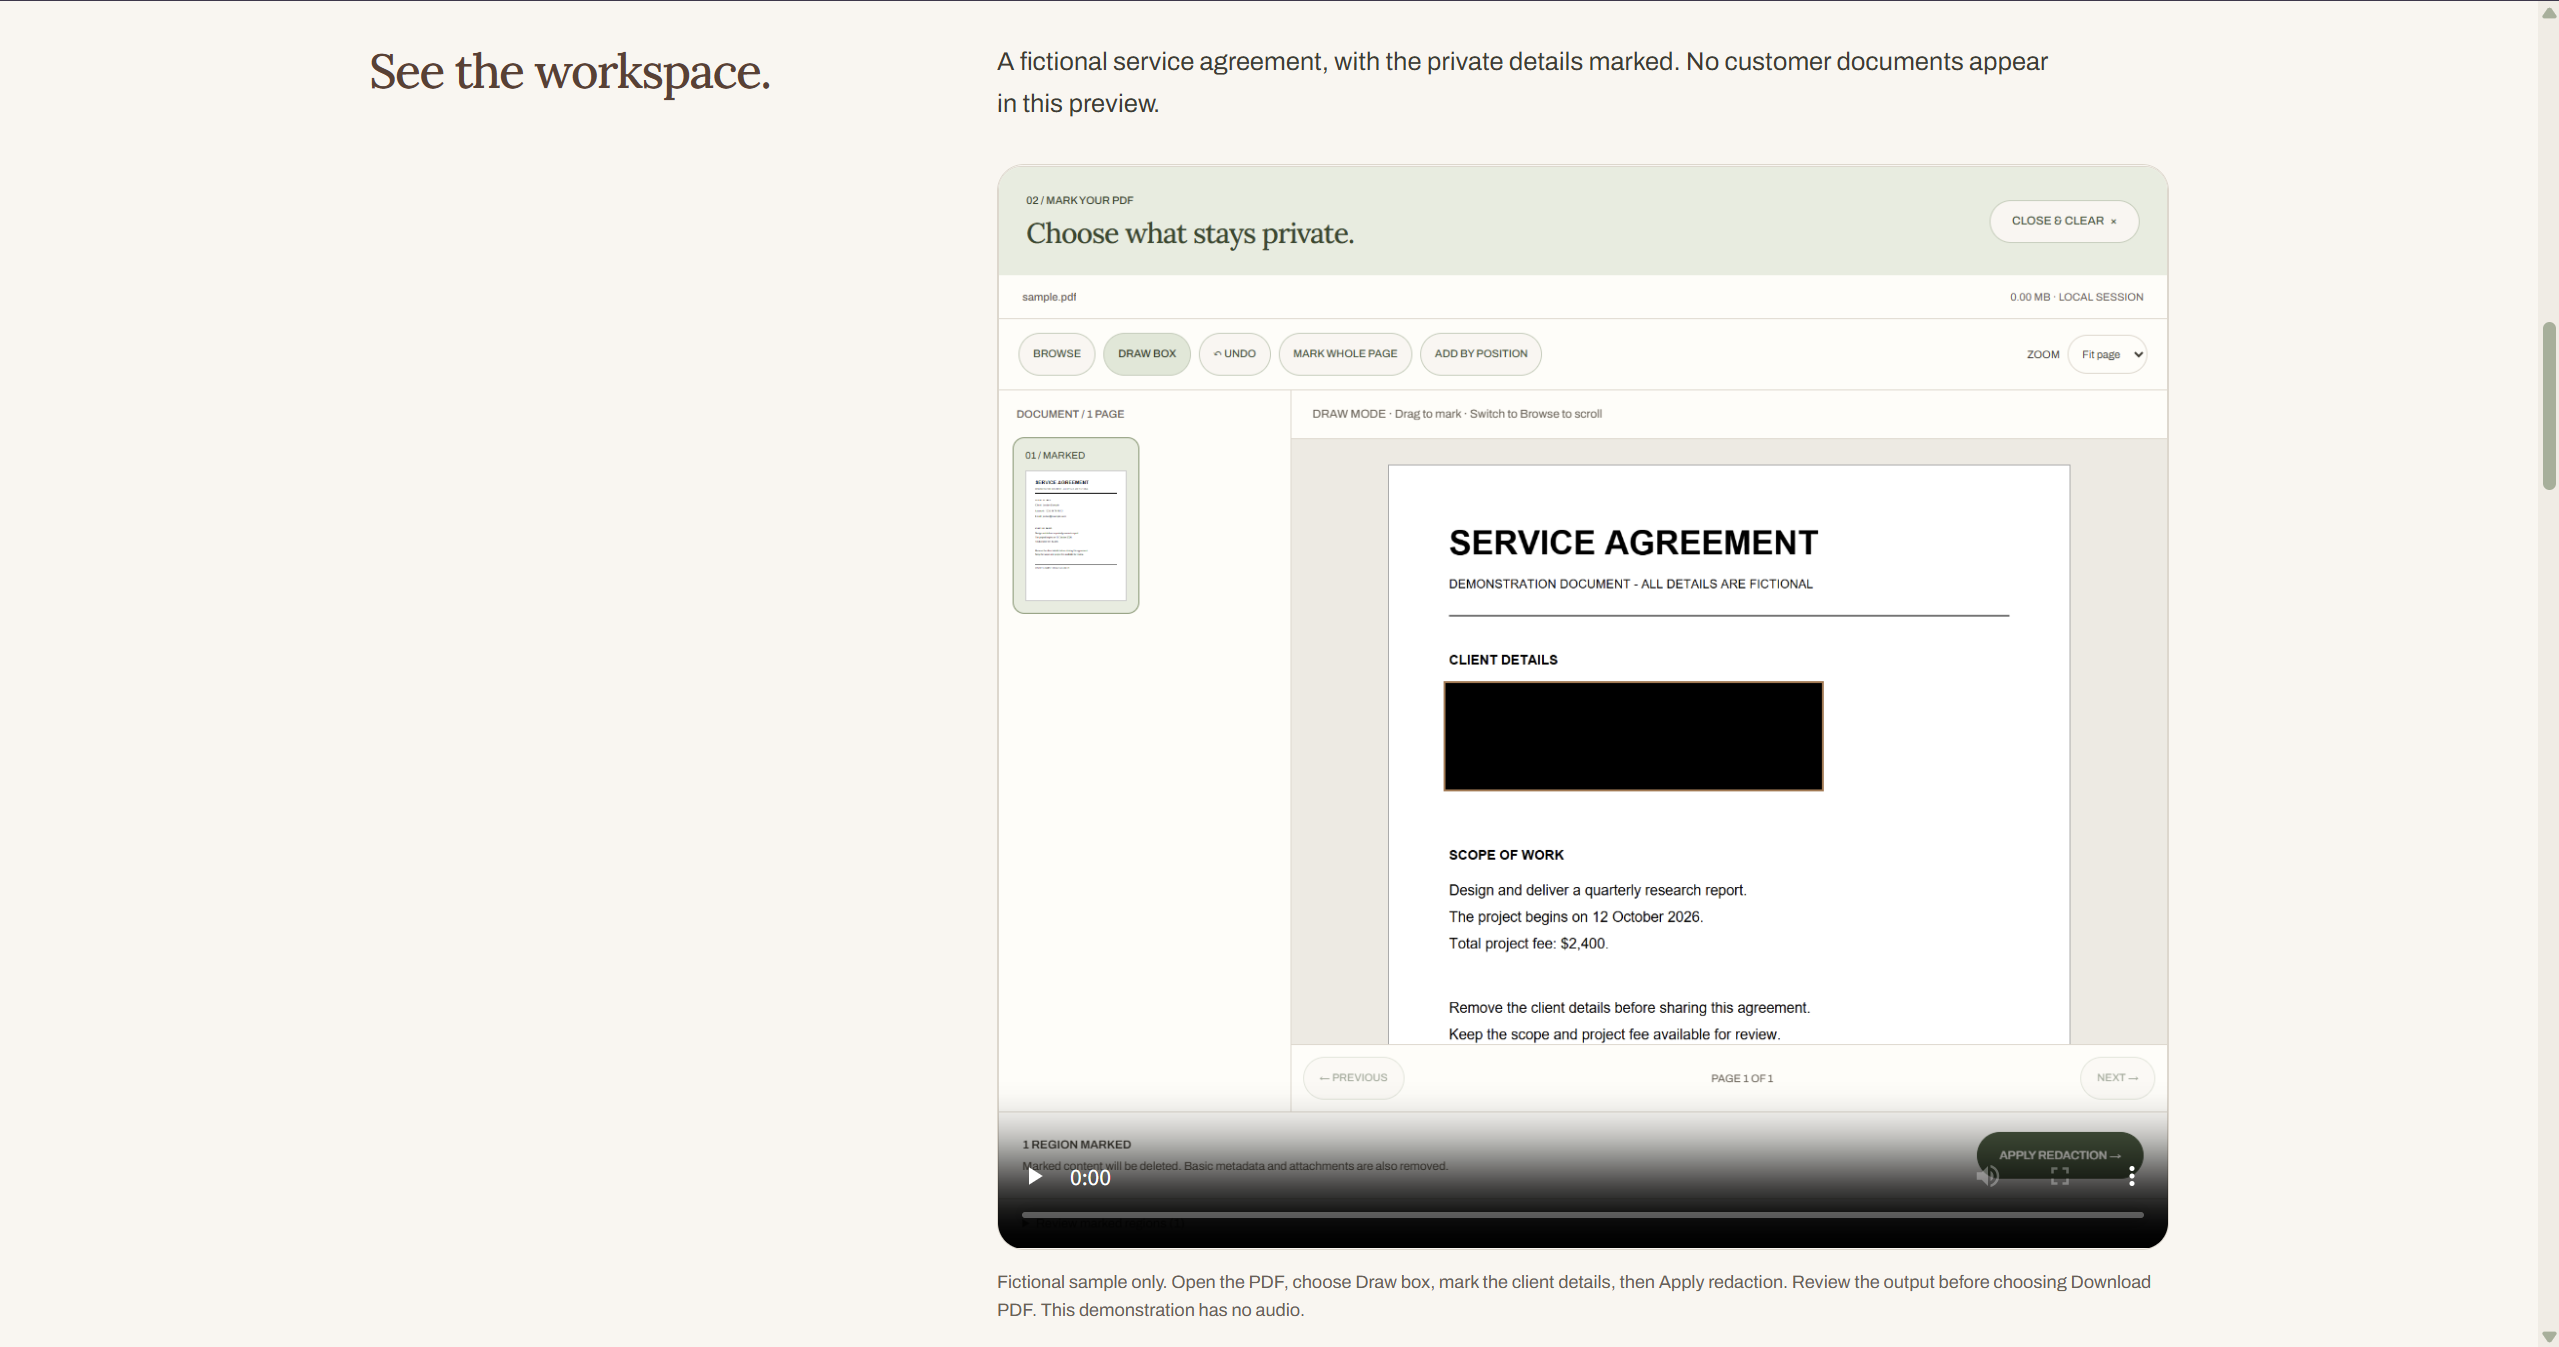This screenshot has width=2559, height=1347.
Task: Click the page scrollbar up arrow
Action: click(2549, 12)
